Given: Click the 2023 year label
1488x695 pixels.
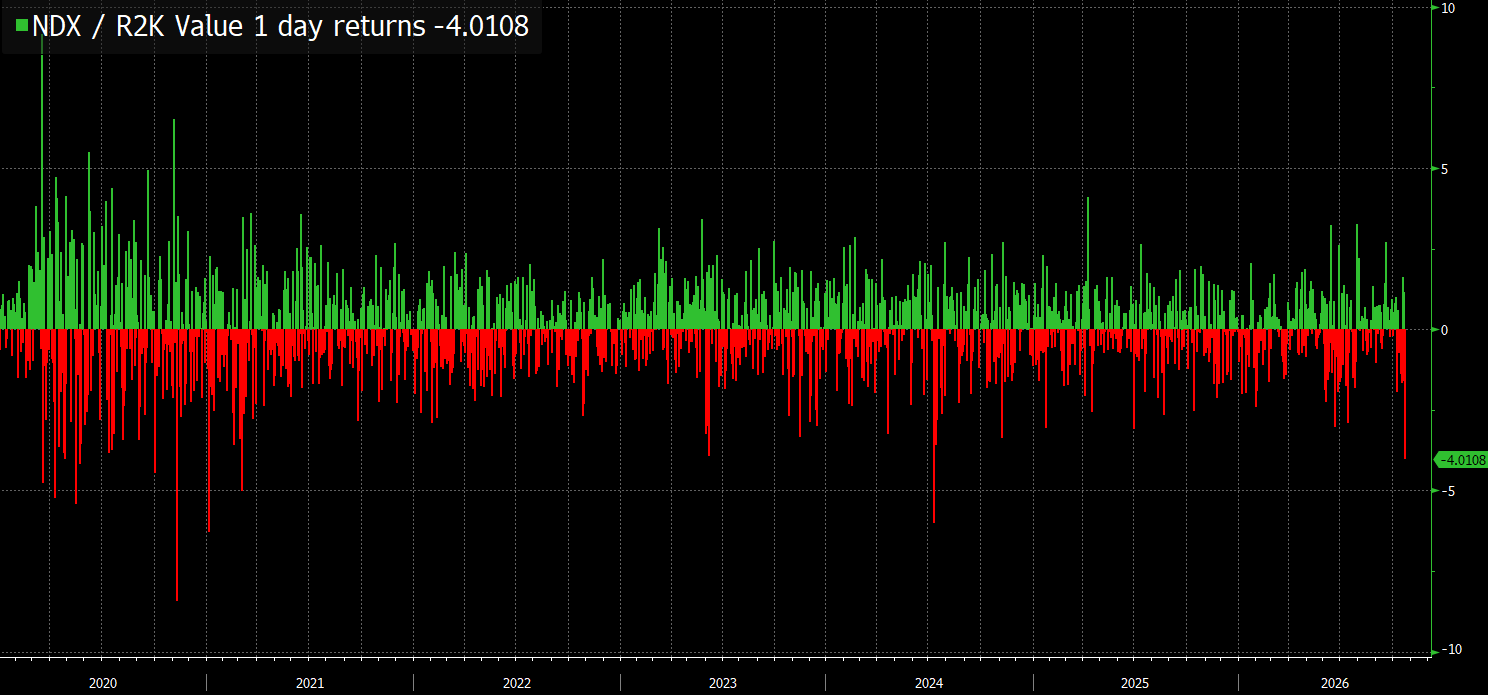Looking at the screenshot, I should [x=723, y=684].
